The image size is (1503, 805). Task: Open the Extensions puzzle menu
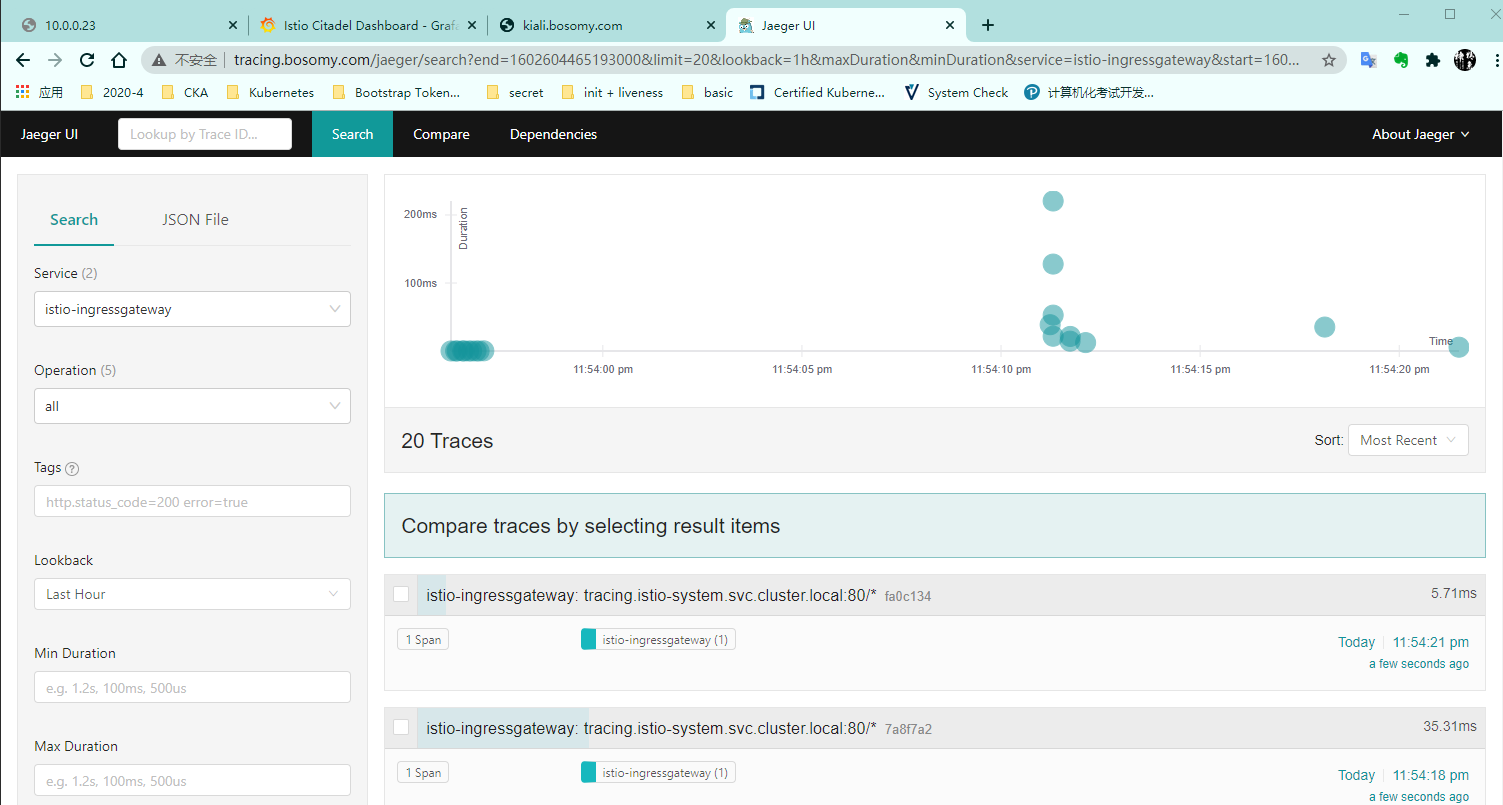1433,60
